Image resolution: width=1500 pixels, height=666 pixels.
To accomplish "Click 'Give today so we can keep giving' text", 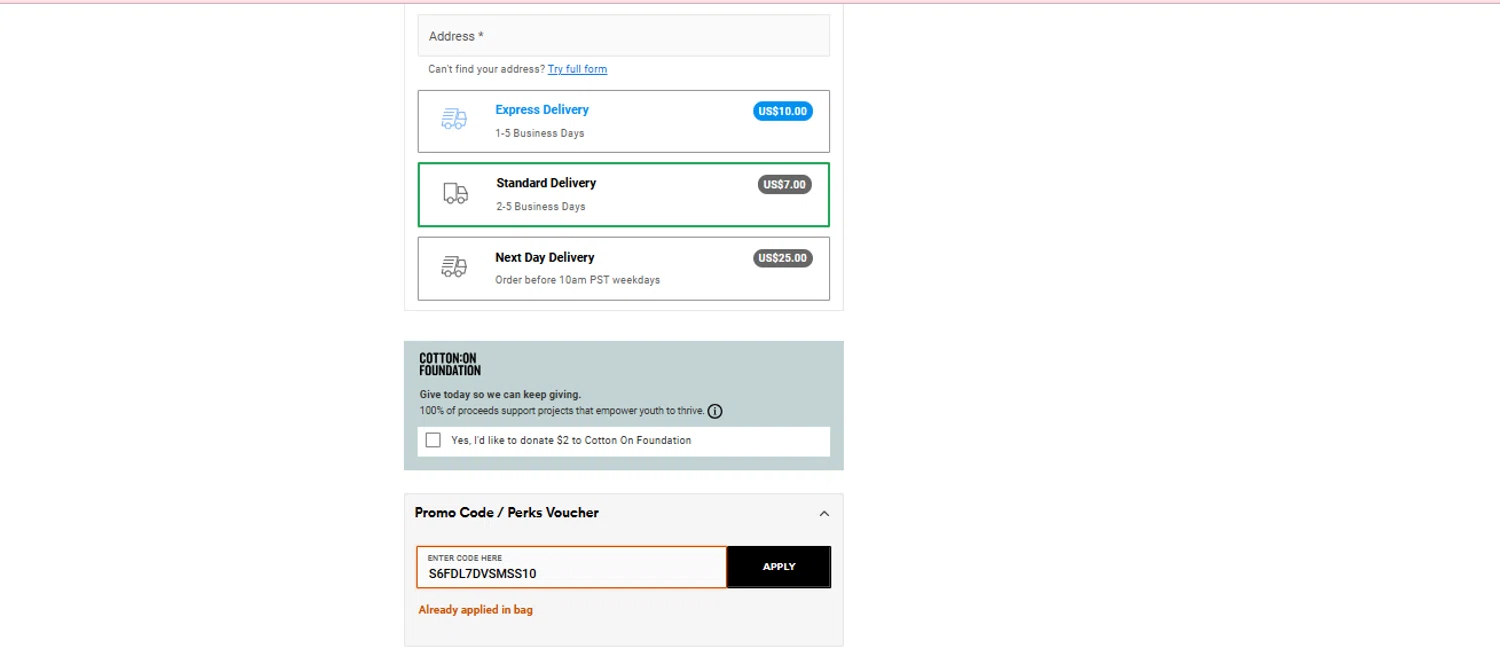I will (x=500, y=395).
